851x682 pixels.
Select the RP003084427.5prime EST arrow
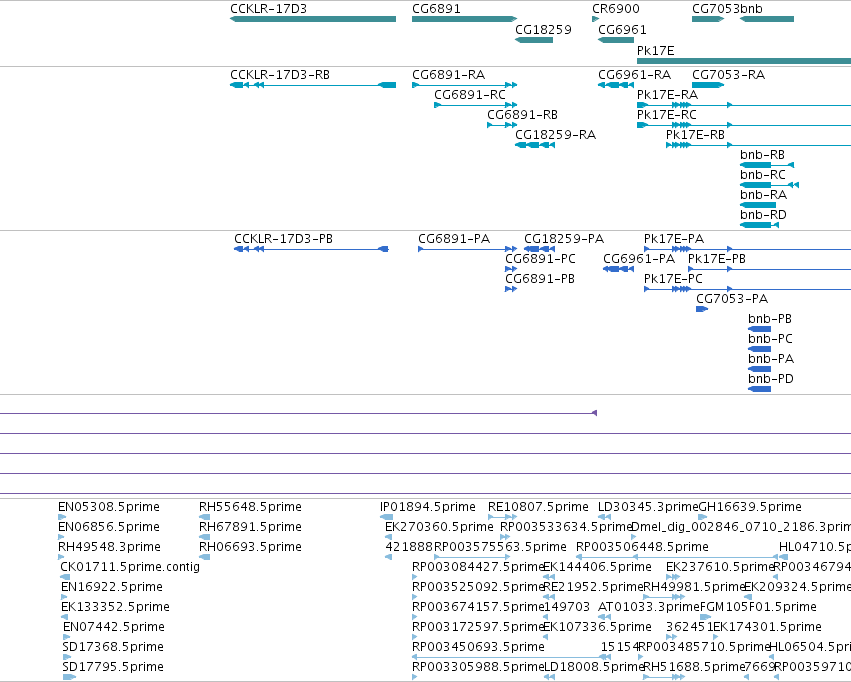coord(415,577)
